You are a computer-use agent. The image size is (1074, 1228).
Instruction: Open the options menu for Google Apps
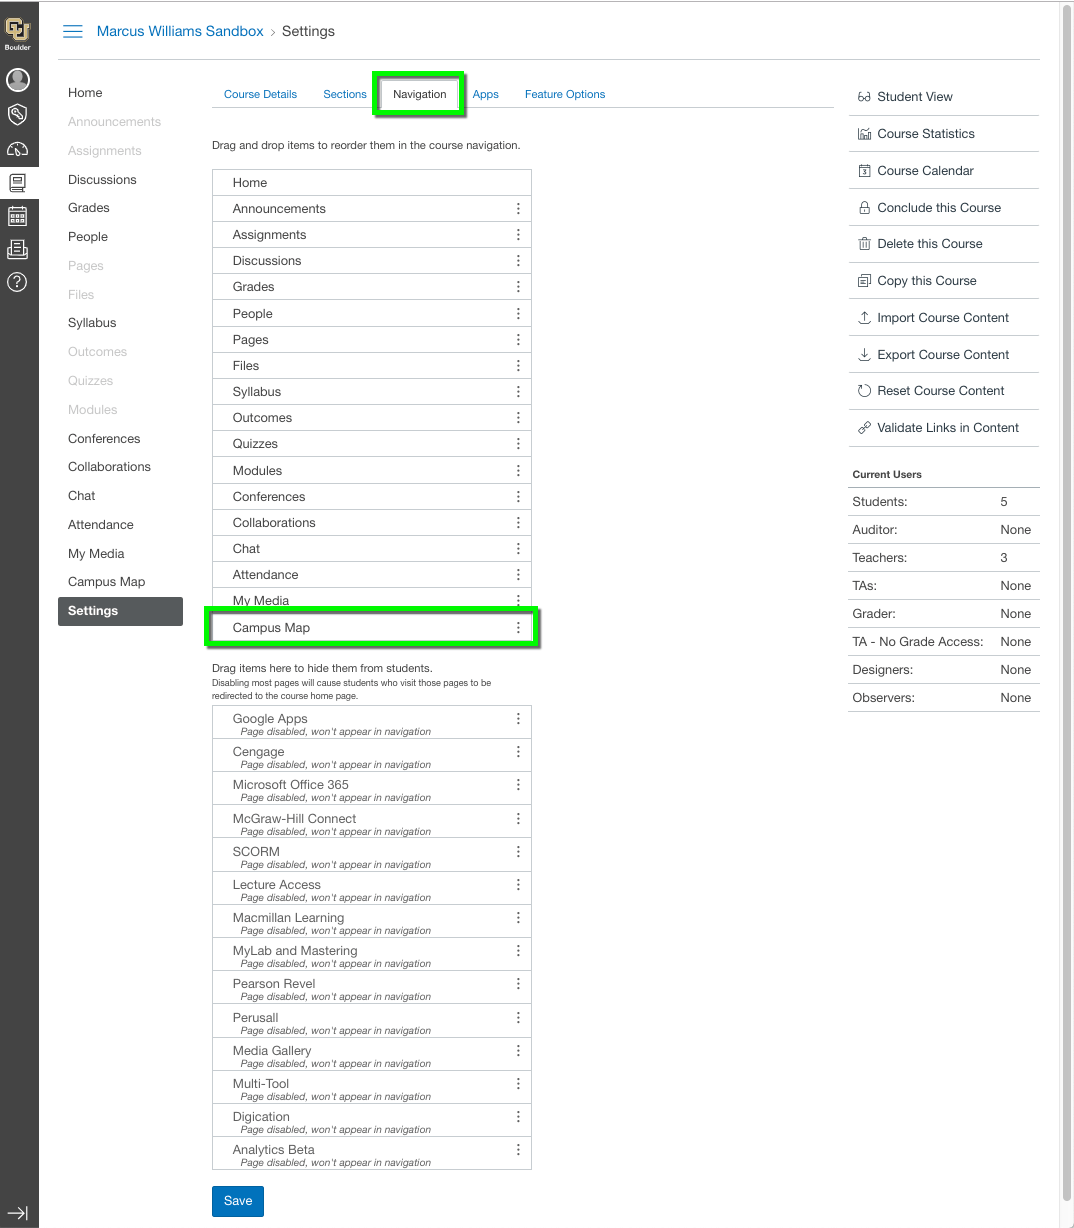point(518,718)
